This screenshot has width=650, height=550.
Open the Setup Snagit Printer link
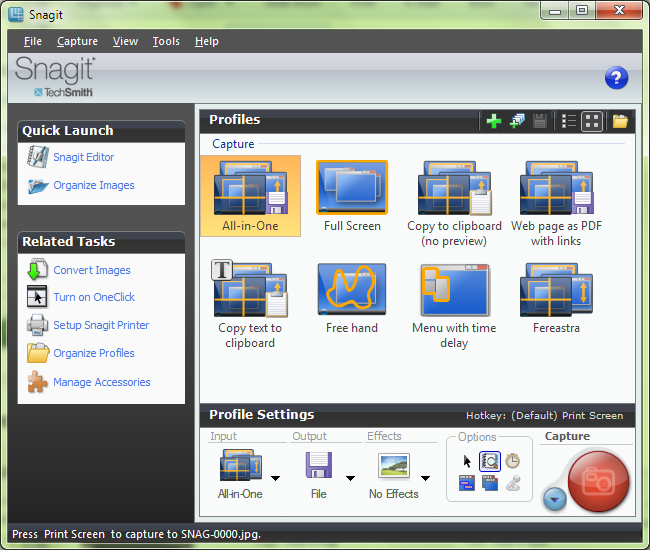click(x=101, y=325)
